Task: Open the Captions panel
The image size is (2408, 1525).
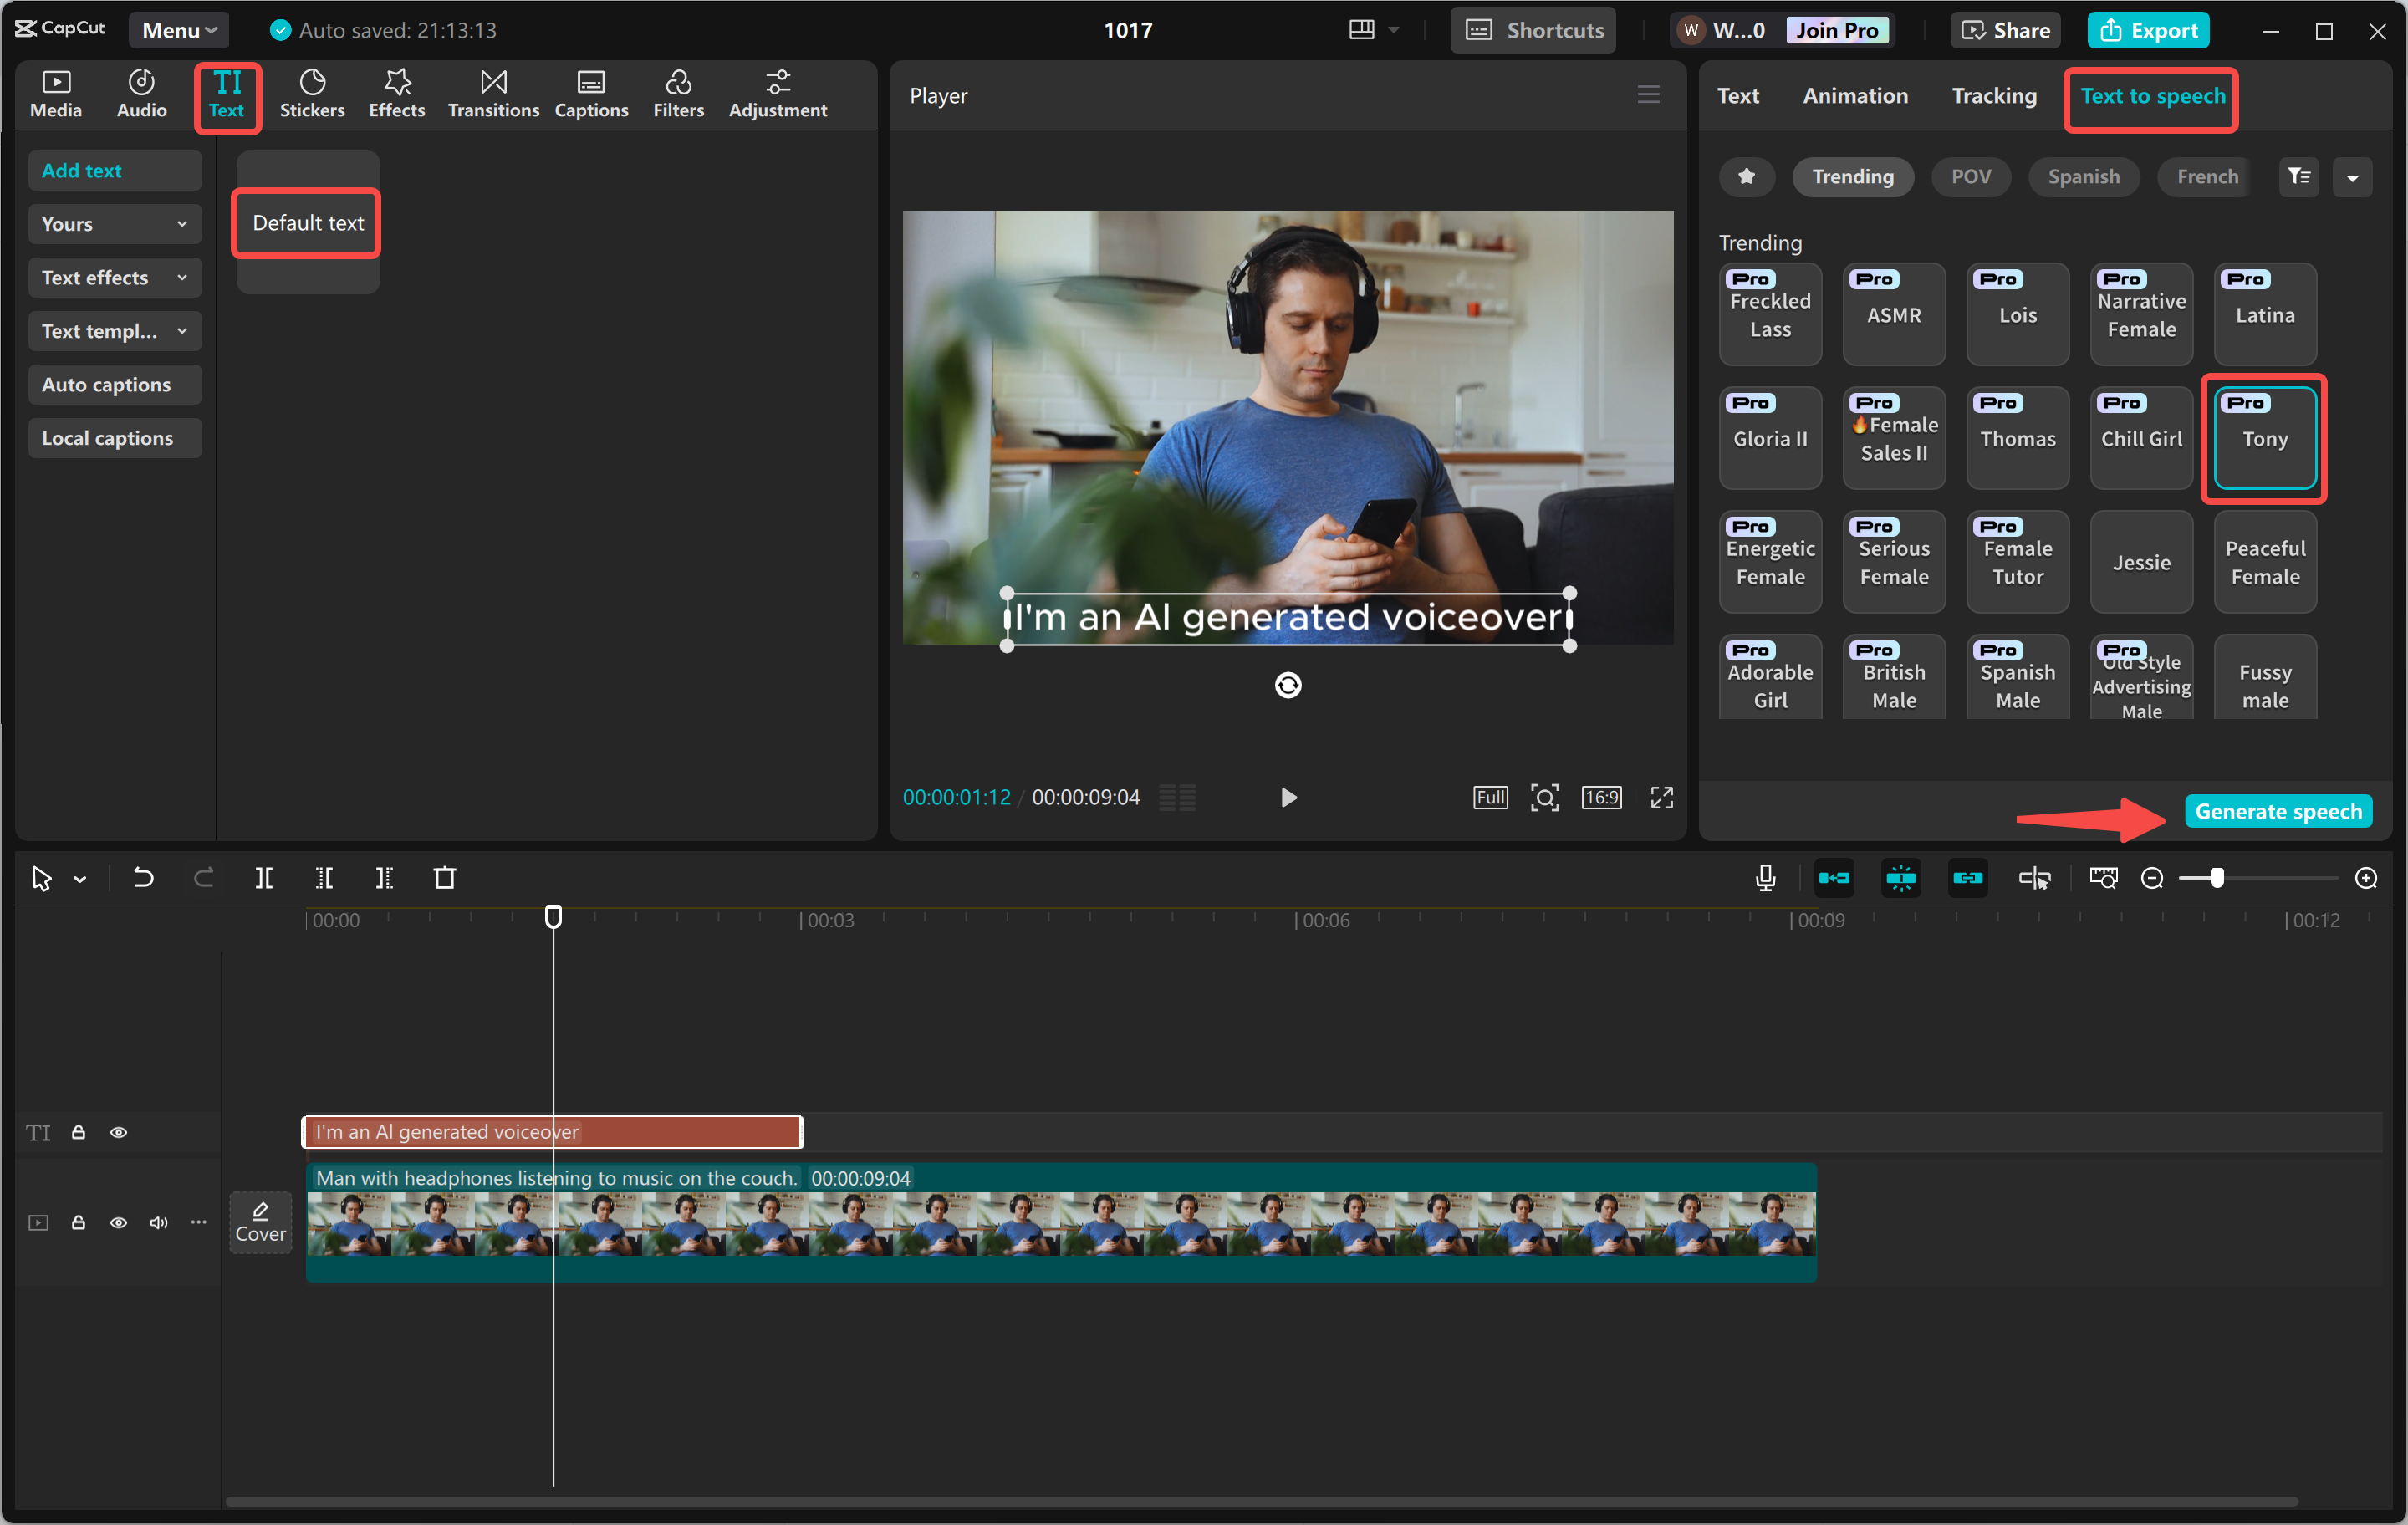Action: 591,95
